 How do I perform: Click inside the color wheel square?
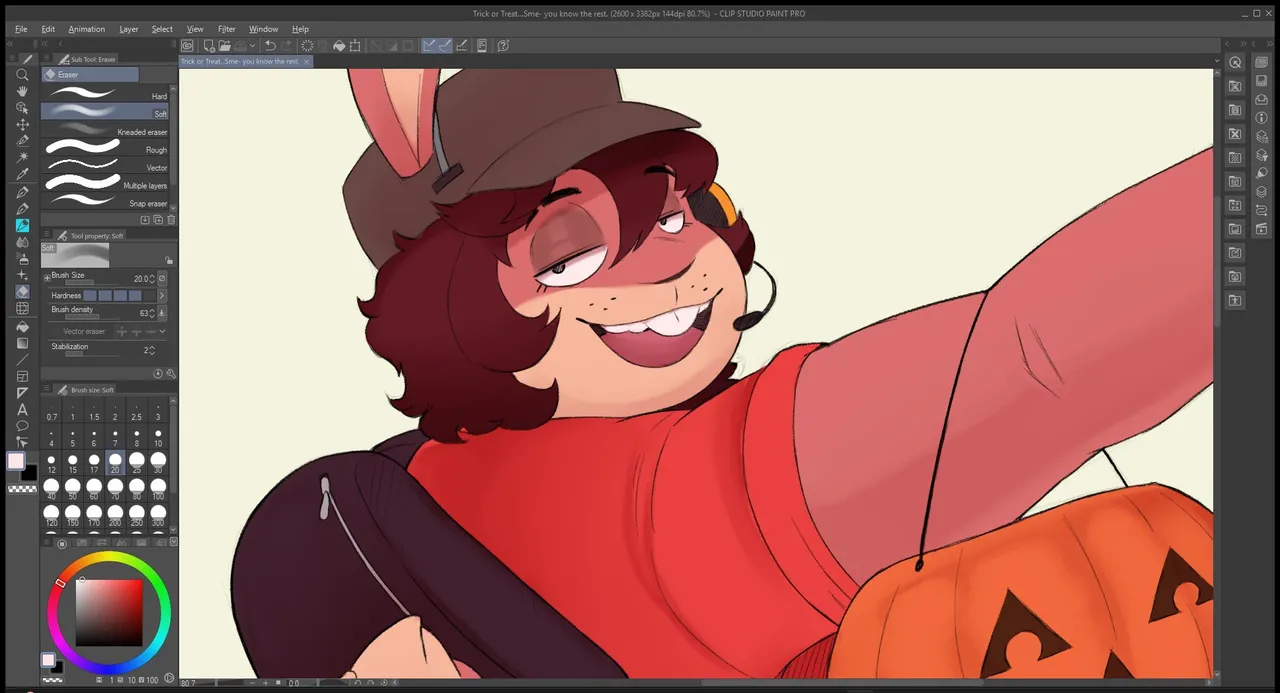pos(109,610)
